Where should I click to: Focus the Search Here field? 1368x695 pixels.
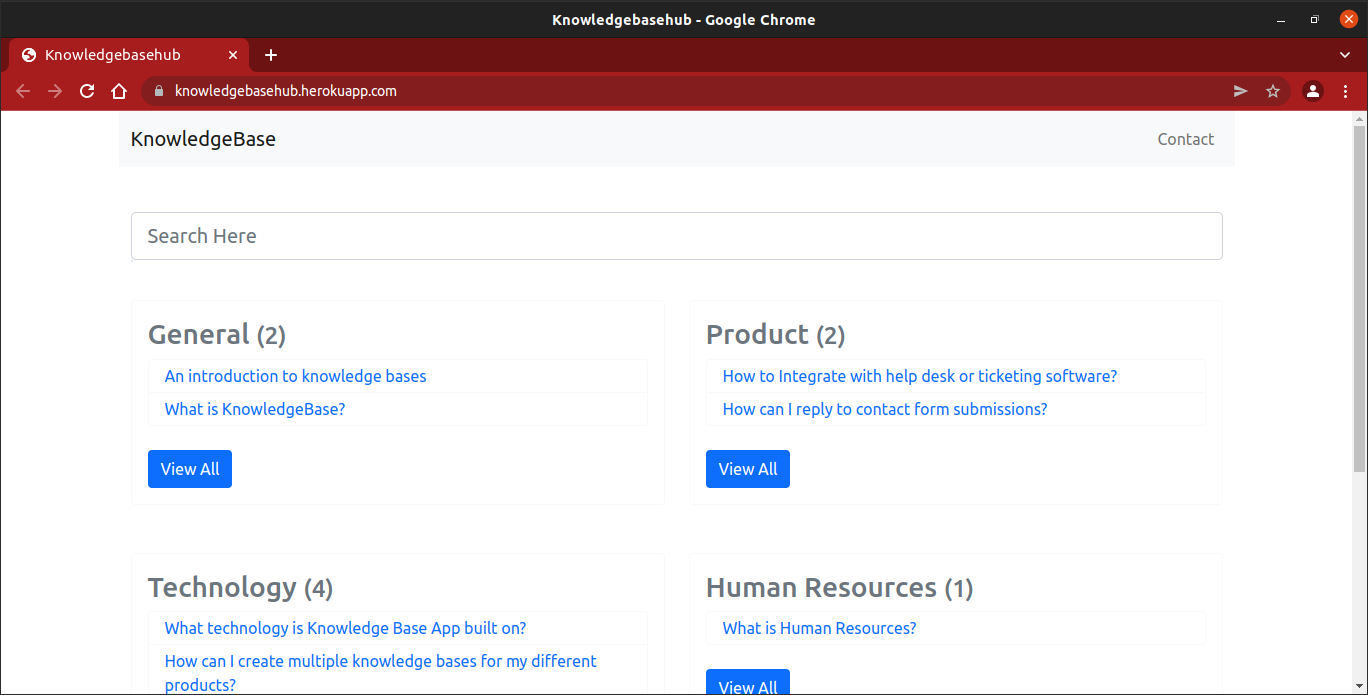pos(677,236)
